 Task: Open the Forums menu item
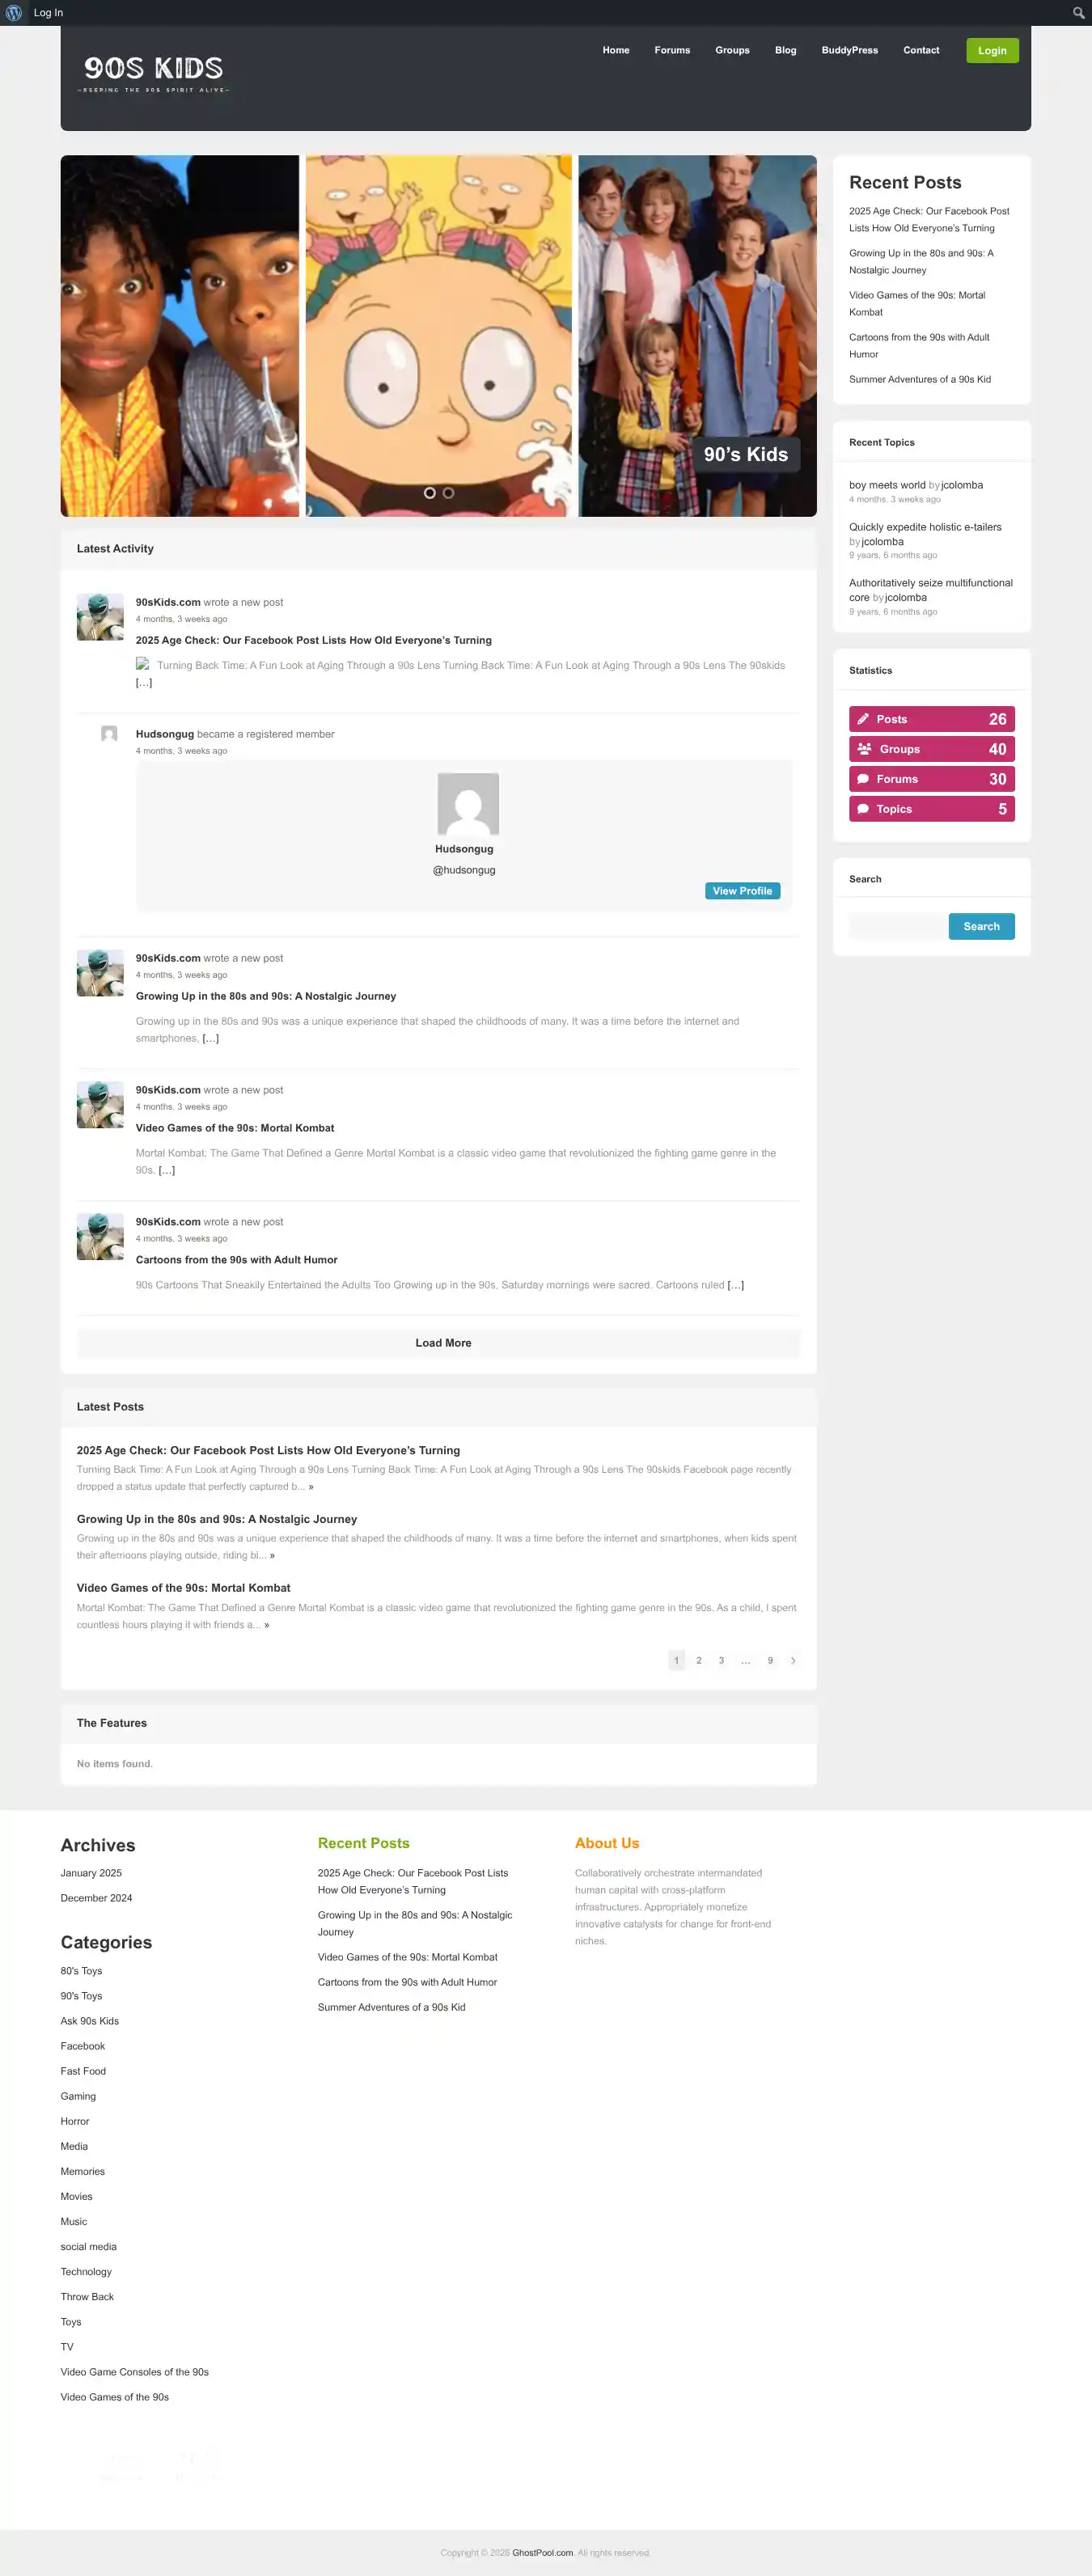pos(672,50)
